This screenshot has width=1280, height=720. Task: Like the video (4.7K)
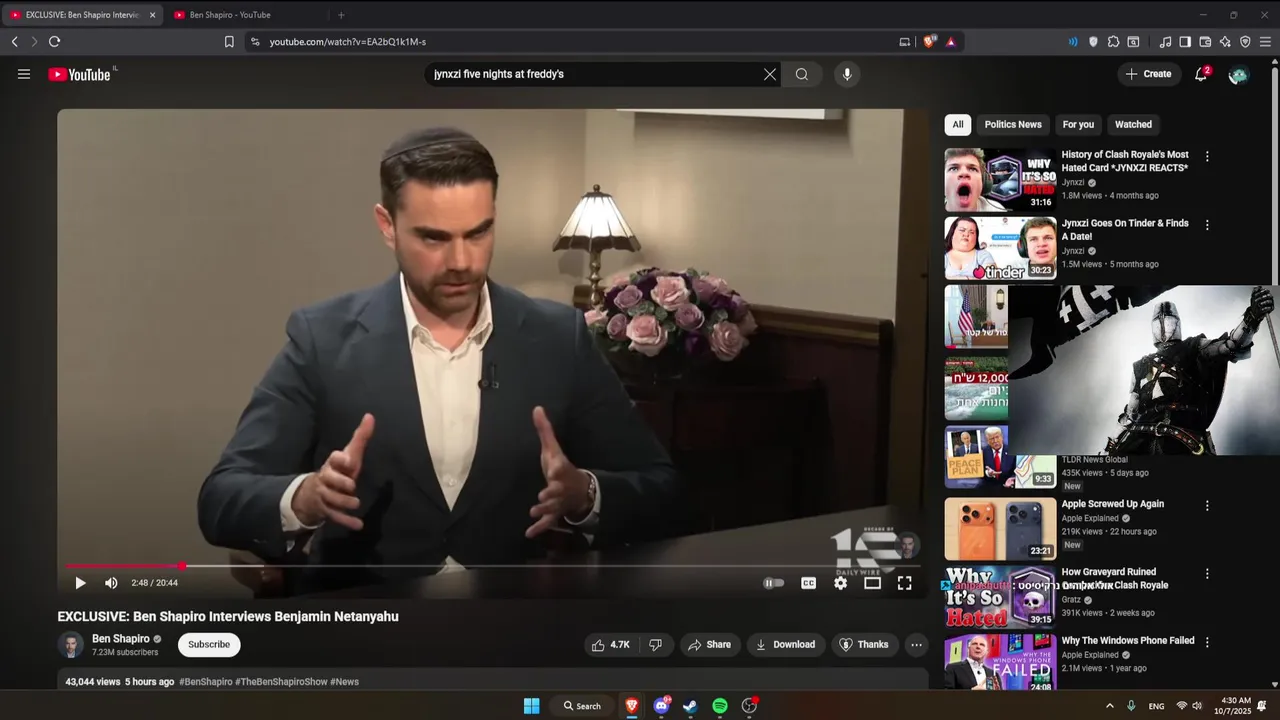click(x=610, y=645)
